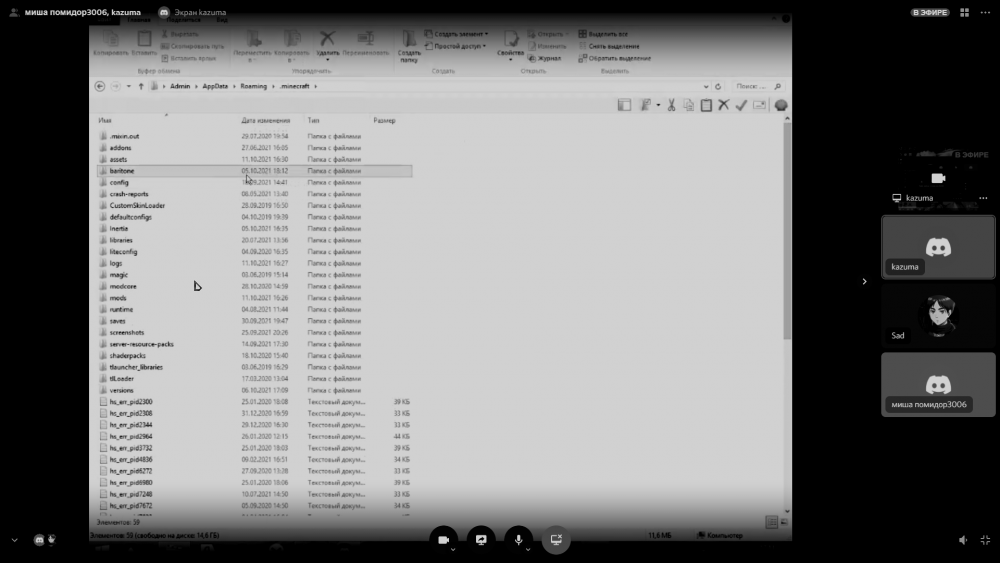1000x563 pixels.
Task: Mute the microphone in call controls
Action: (x=518, y=539)
